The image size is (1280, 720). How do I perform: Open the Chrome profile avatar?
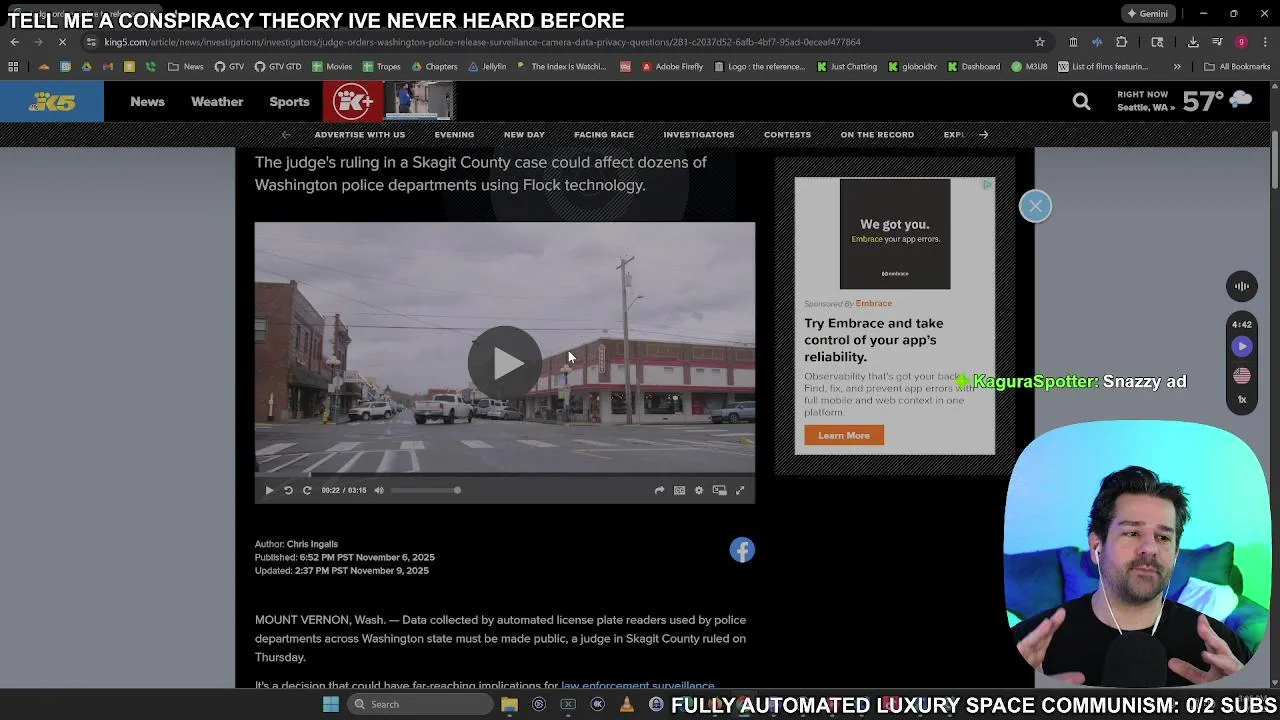pos(1241,42)
